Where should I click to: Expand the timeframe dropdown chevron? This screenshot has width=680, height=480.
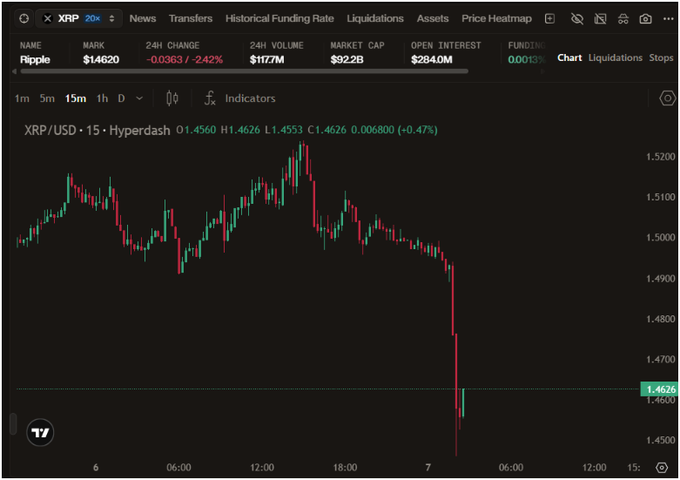139,98
